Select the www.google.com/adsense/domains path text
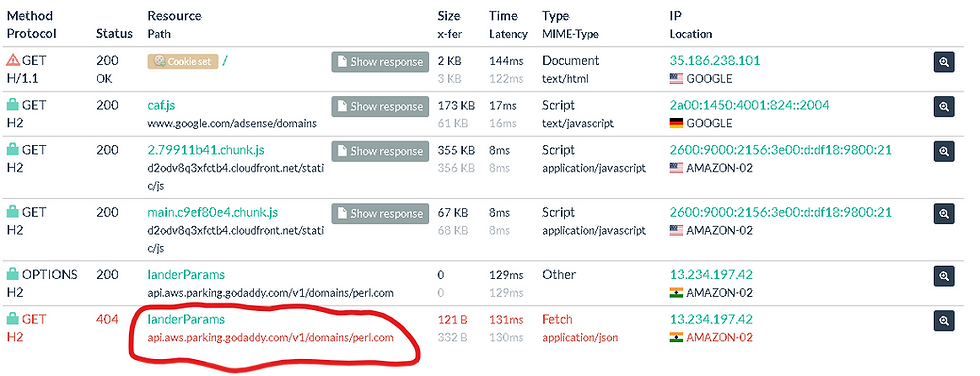 [x=232, y=124]
